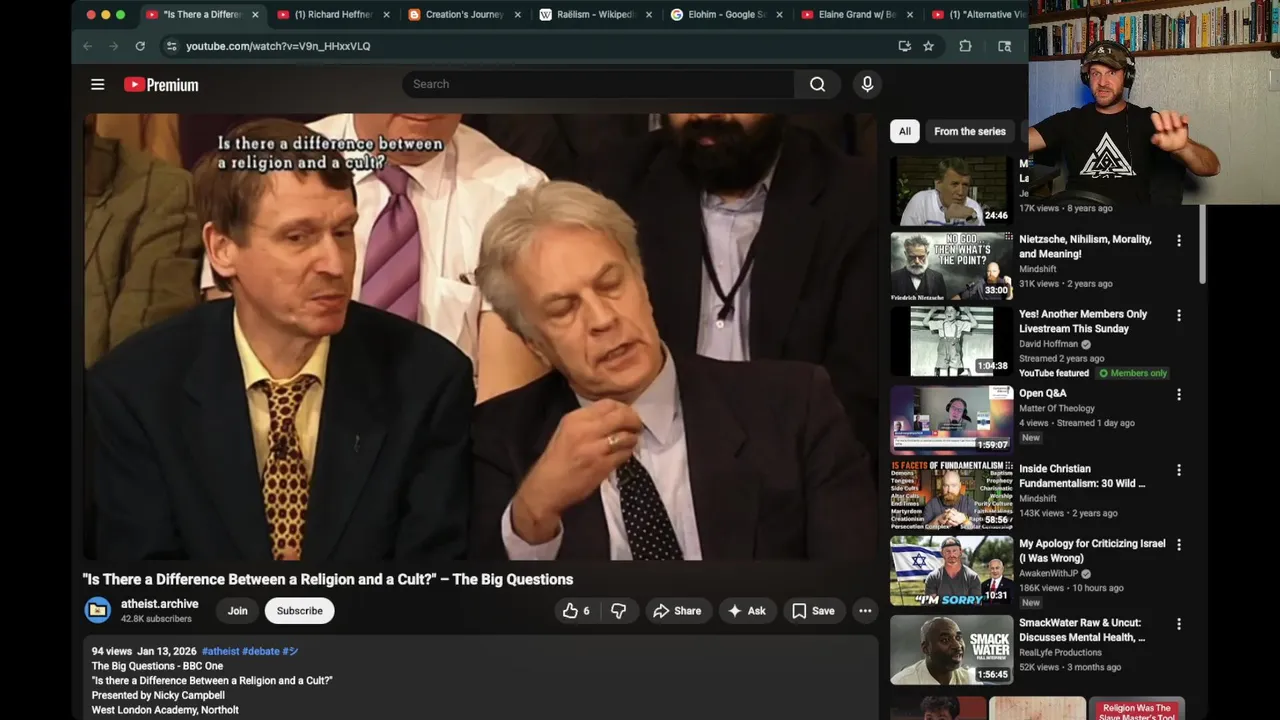Screen dimensions: 1280x720
Task: Click the AwakenWithJP channel name
Action: (x=1049, y=574)
